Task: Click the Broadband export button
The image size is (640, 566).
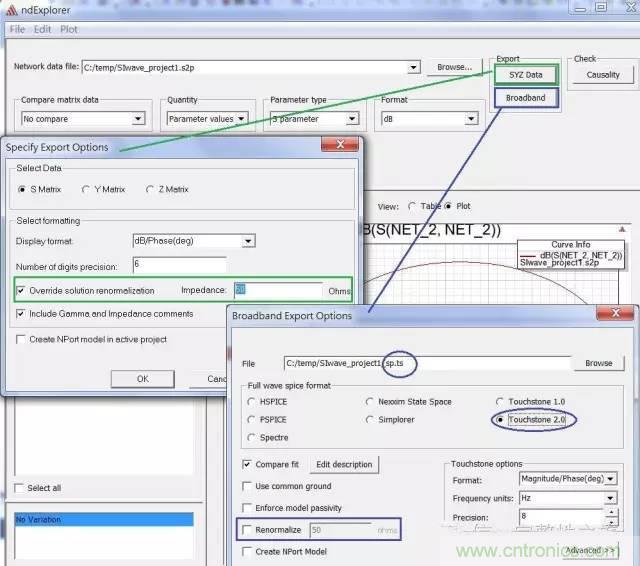Action: (526, 98)
